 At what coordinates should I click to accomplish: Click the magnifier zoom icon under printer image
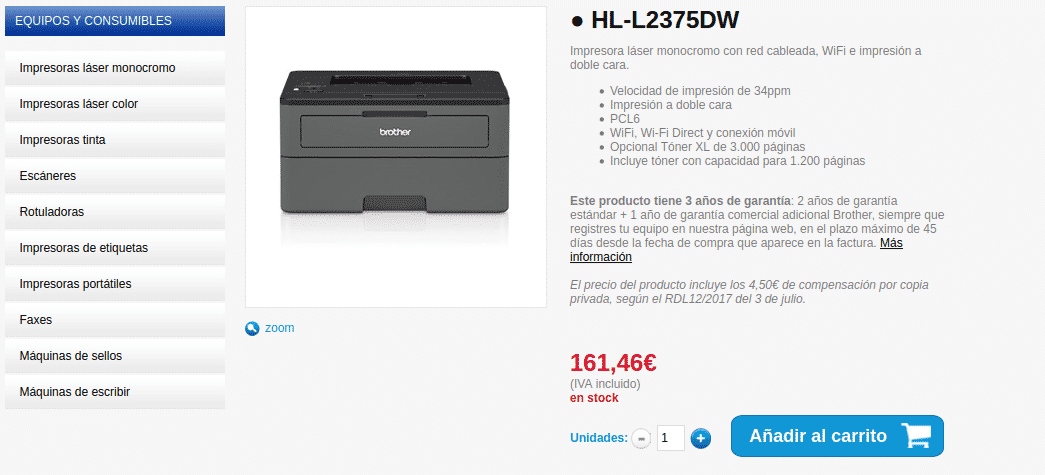click(252, 328)
